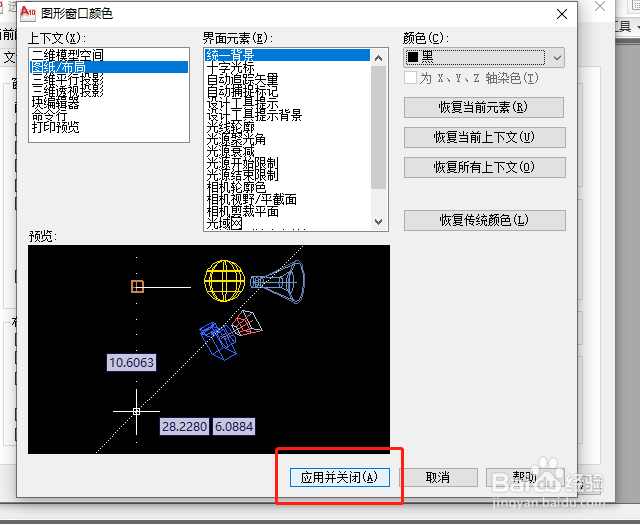Select 相机轮廓色 interface element

click(x=287, y=187)
